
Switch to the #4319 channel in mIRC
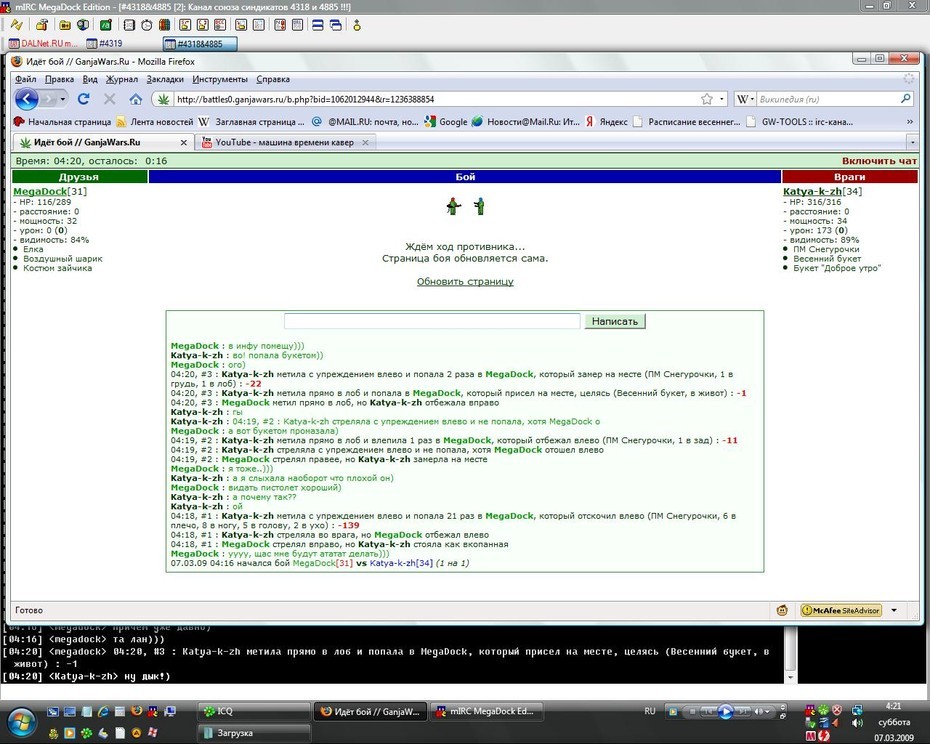(x=105, y=43)
